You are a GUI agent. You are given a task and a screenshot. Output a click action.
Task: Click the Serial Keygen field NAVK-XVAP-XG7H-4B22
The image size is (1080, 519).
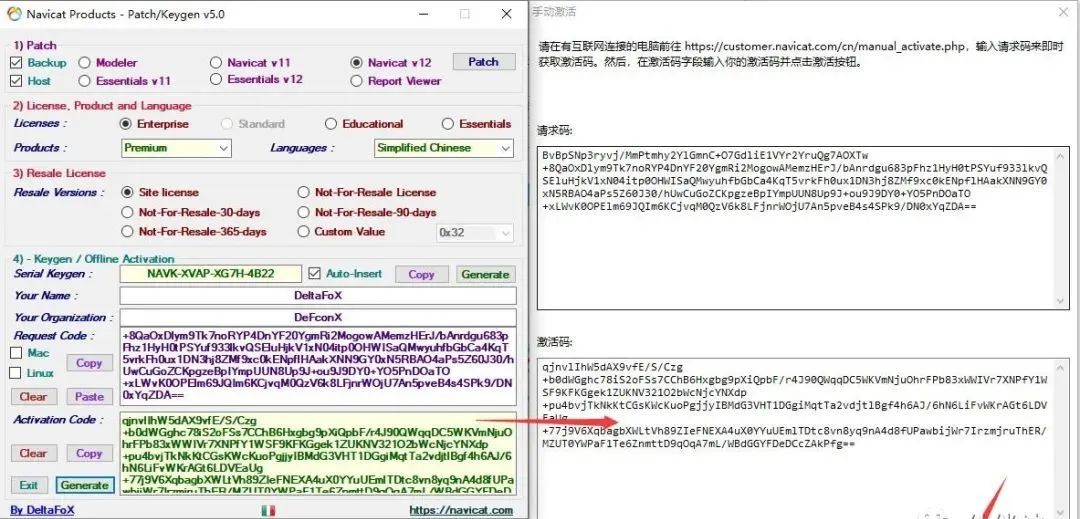coord(211,274)
